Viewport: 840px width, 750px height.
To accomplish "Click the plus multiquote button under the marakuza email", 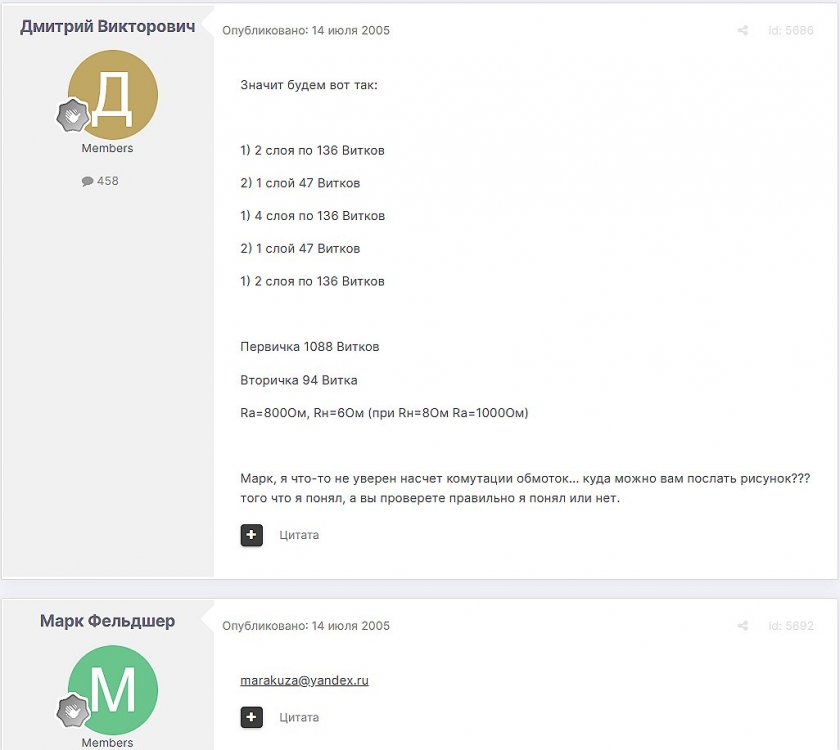I will [x=252, y=717].
